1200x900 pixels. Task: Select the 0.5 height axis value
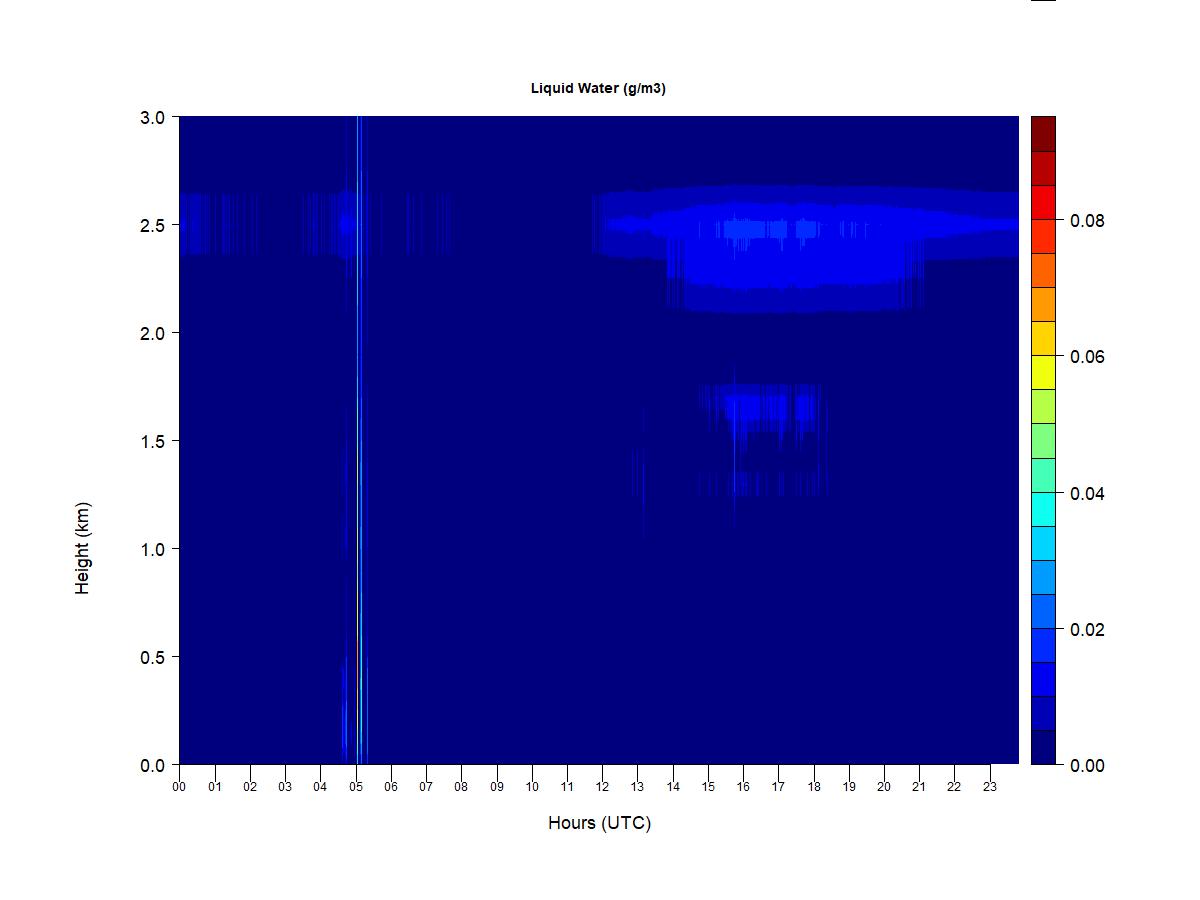point(153,657)
